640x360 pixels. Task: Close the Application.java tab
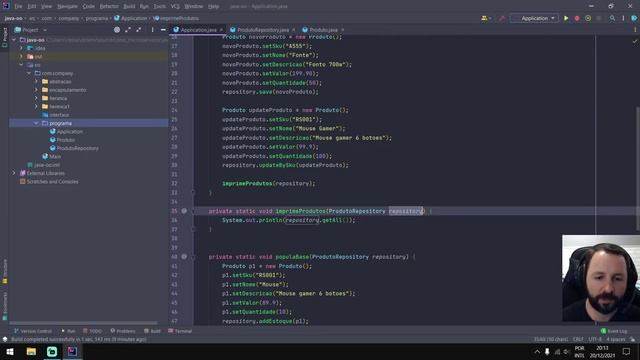pos(221,30)
